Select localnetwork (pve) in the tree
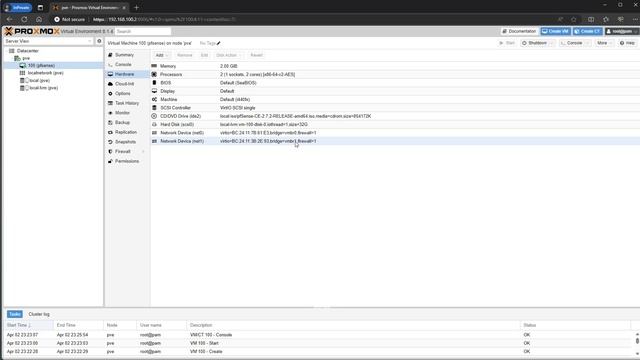Viewport: 640px width, 360px height. 45,73
